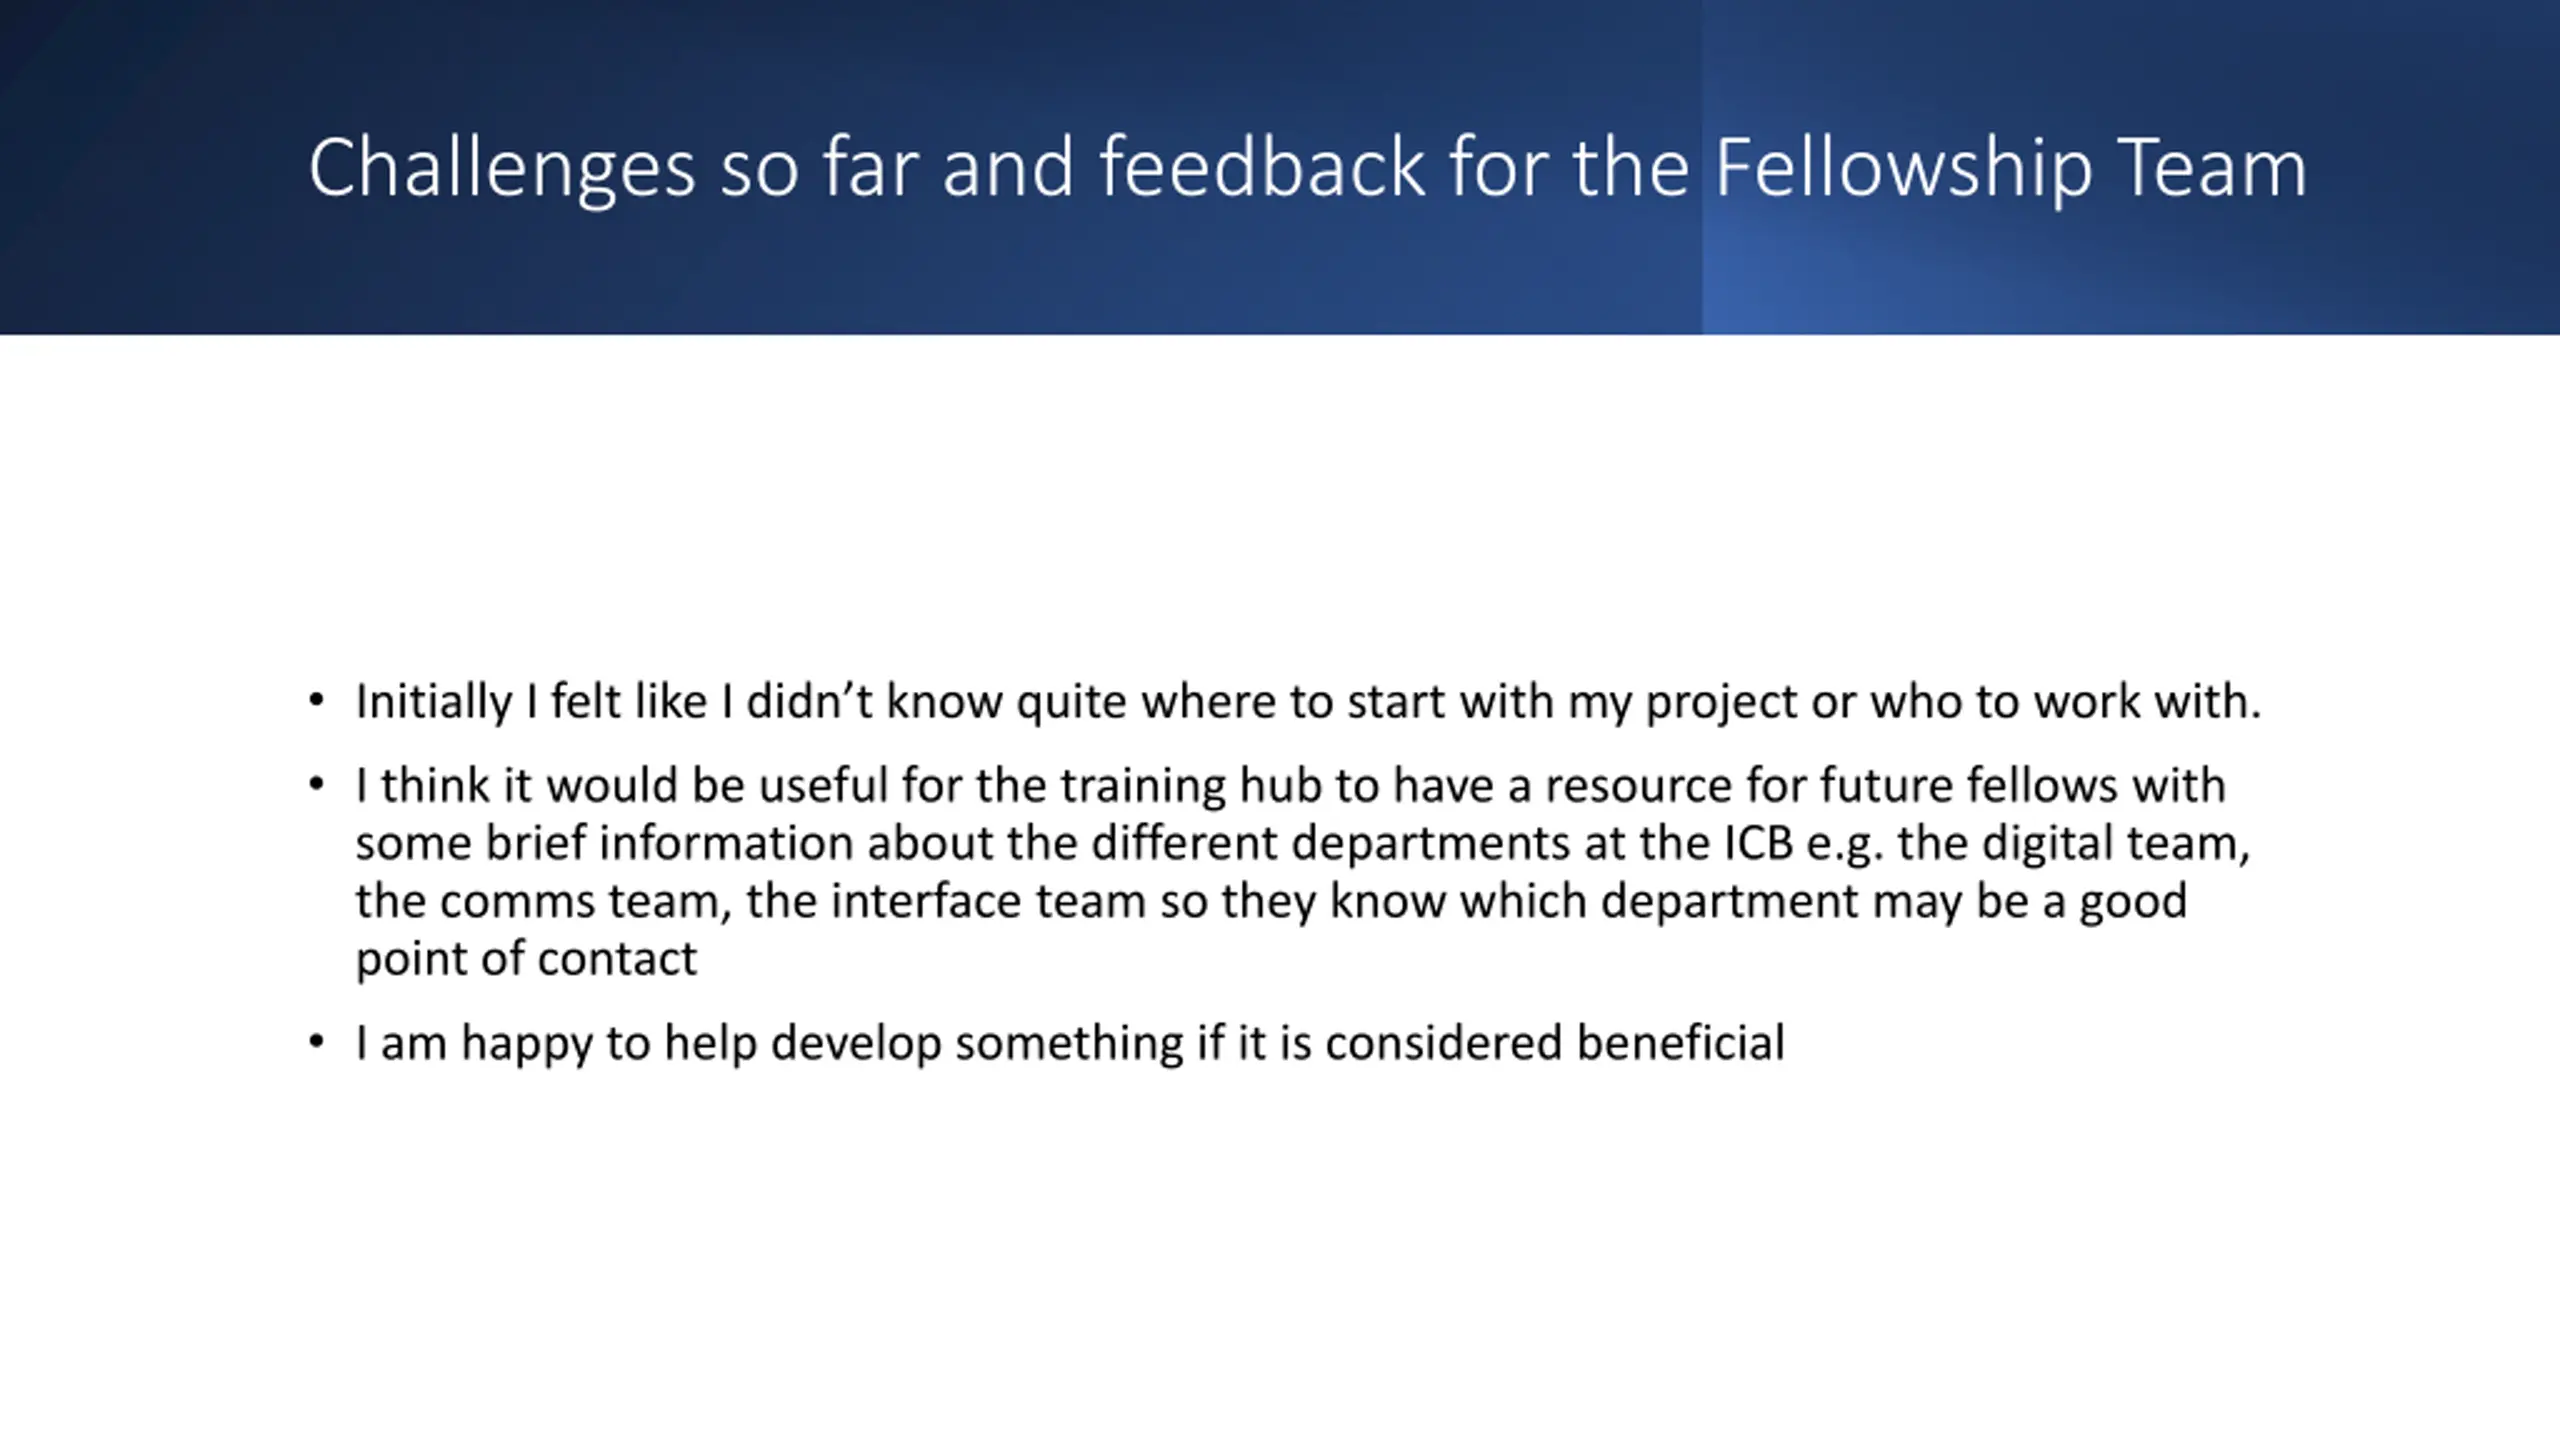Click the line beginning "I think it would be useful"

1290,785
